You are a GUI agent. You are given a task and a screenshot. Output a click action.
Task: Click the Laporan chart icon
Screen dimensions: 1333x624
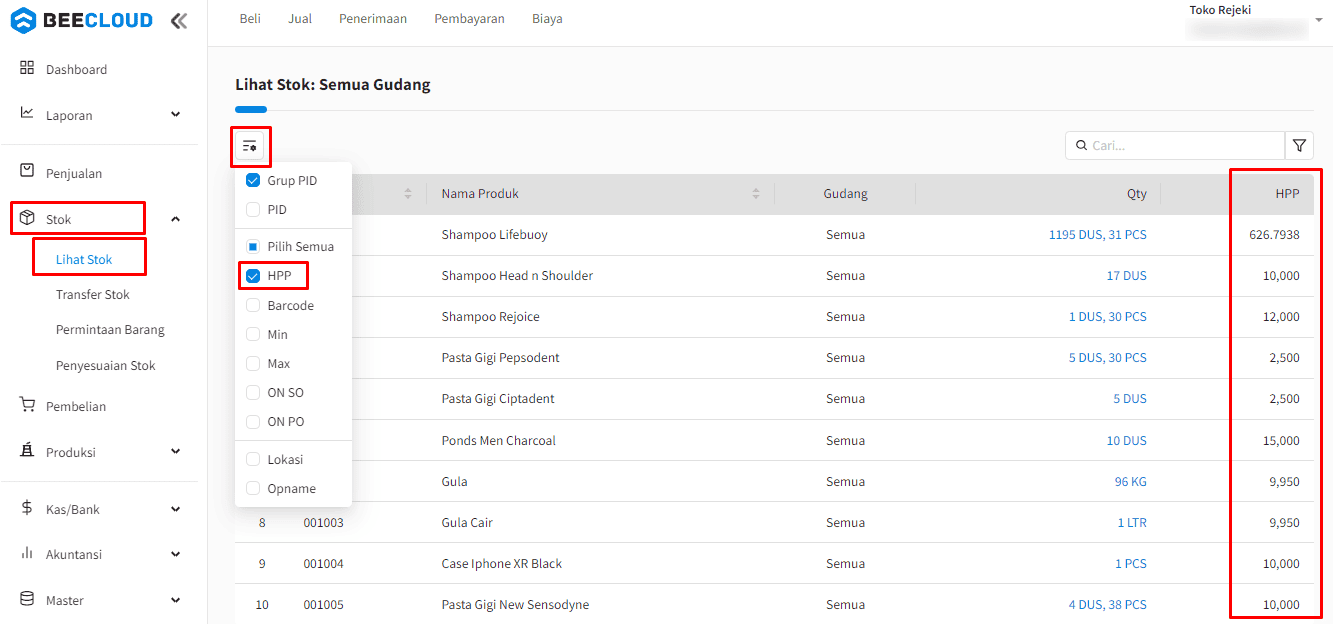(27, 113)
